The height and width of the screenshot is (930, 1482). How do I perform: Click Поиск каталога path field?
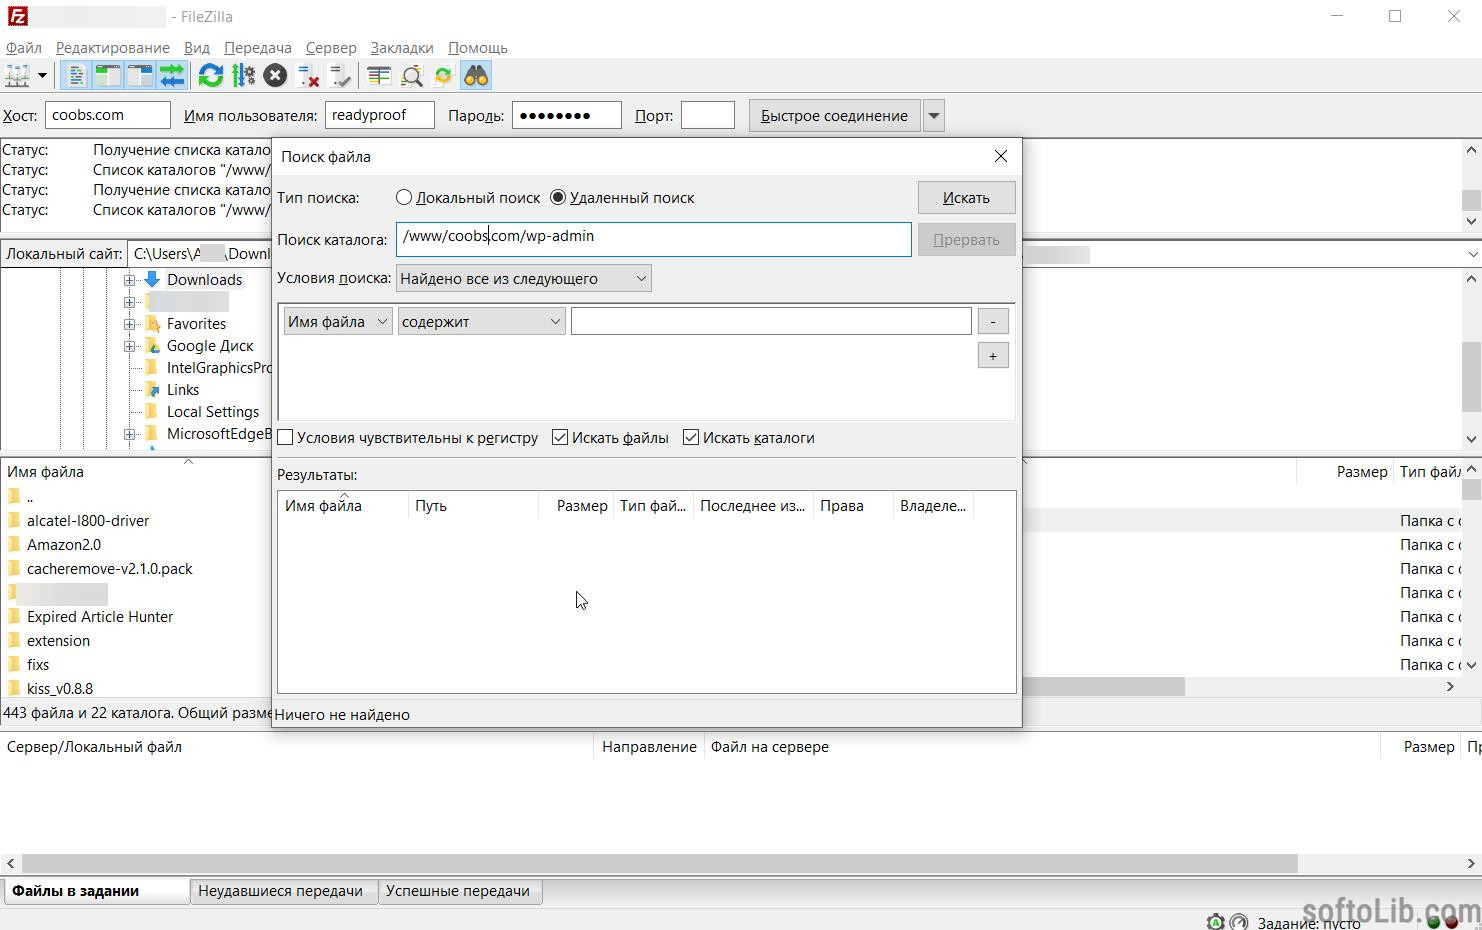pos(654,239)
